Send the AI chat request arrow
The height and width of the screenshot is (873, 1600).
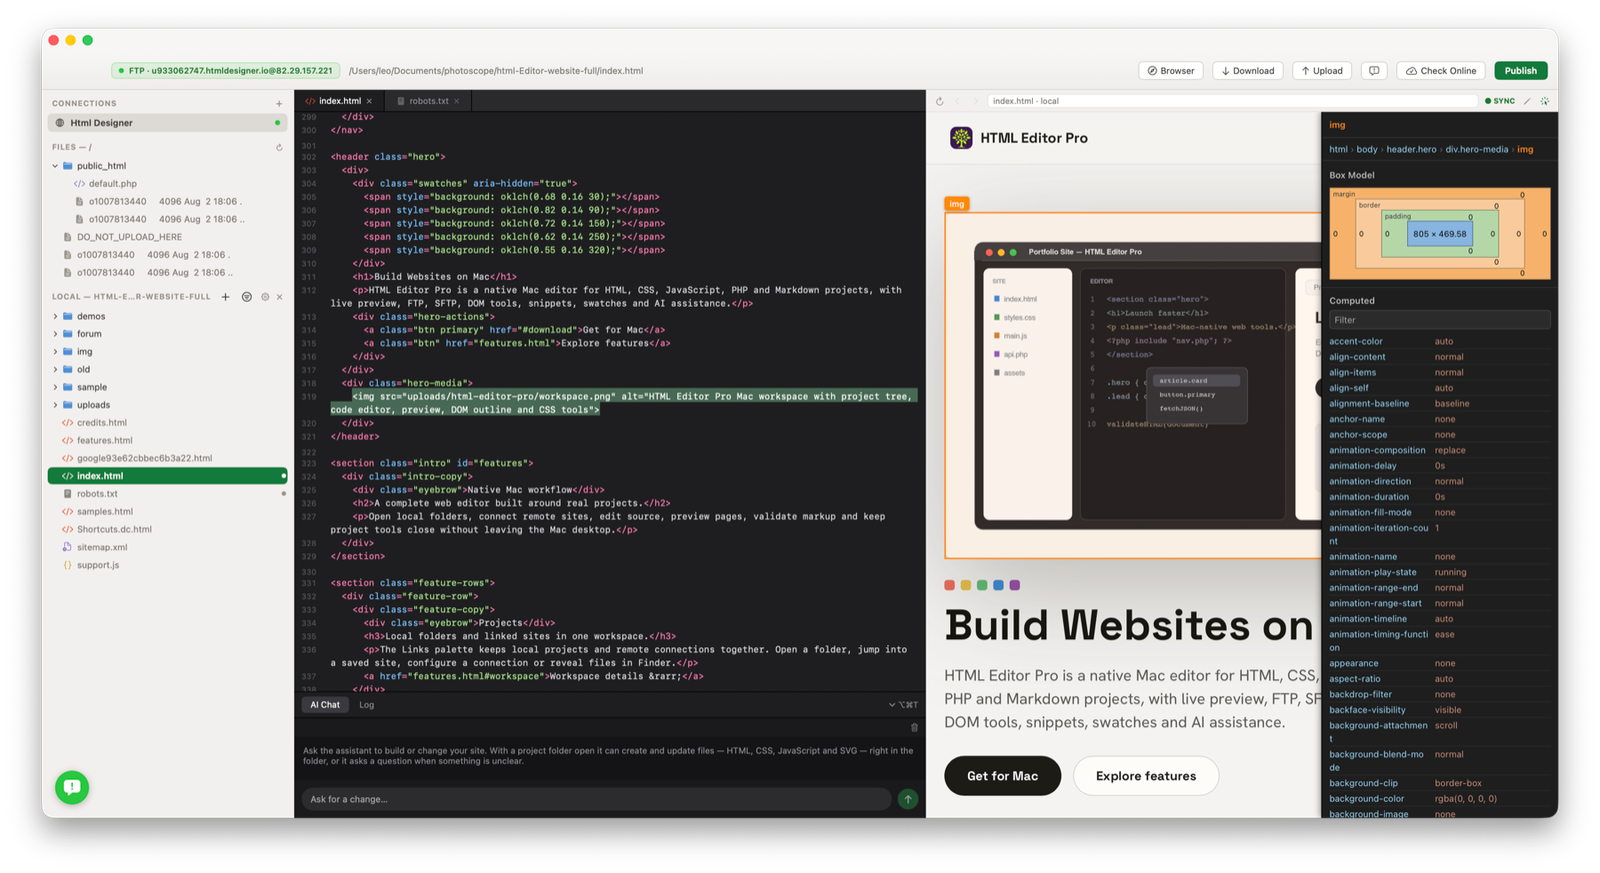click(908, 799)
